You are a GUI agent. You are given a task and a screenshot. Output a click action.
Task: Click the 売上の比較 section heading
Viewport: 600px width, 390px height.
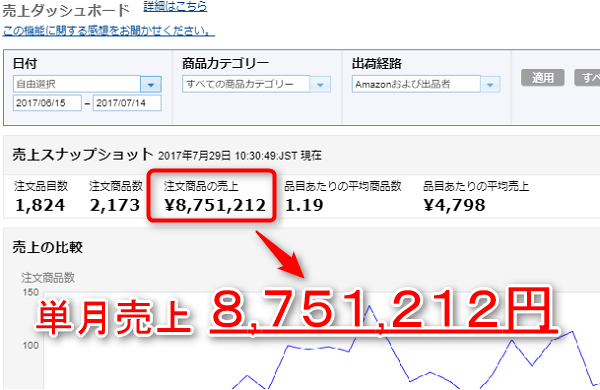pyautogui.click(x=48, y=247)
